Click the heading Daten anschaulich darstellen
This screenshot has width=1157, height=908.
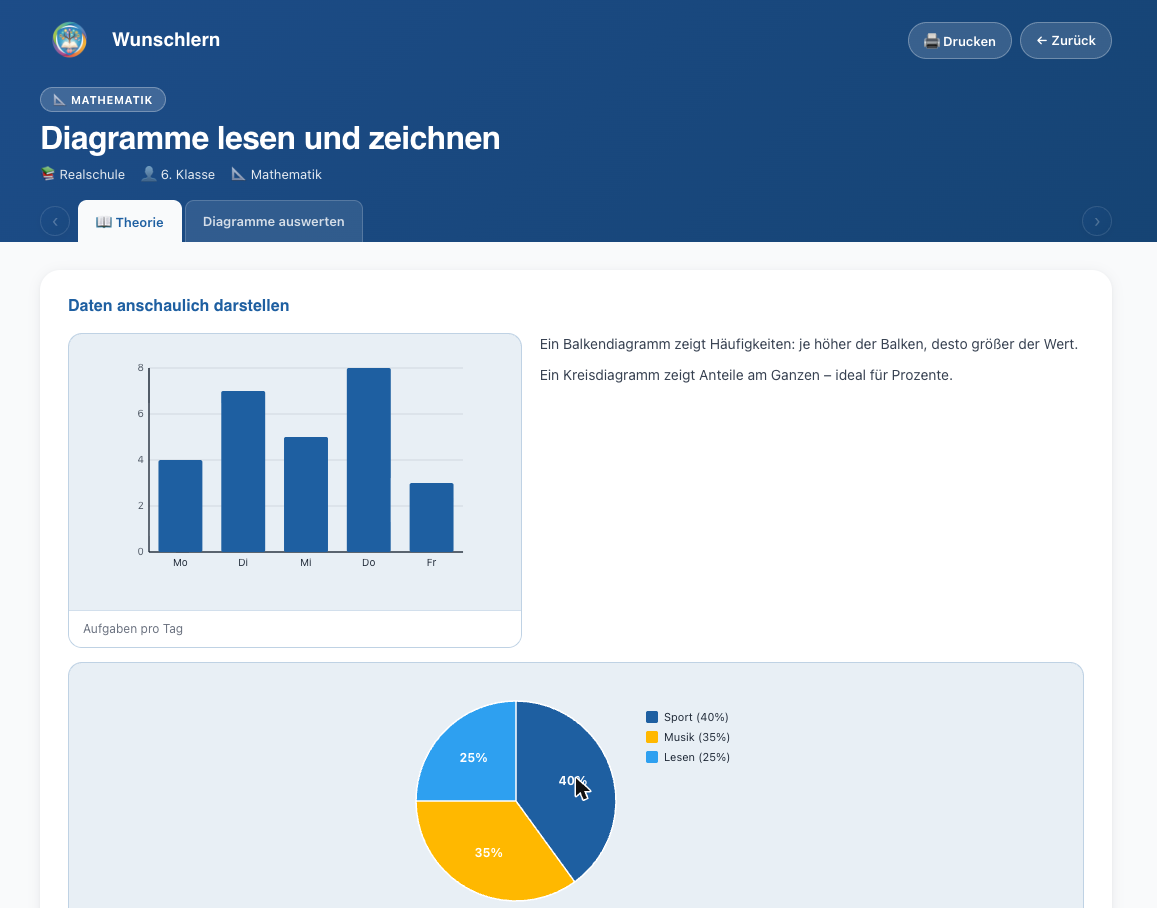pos(179,305)
